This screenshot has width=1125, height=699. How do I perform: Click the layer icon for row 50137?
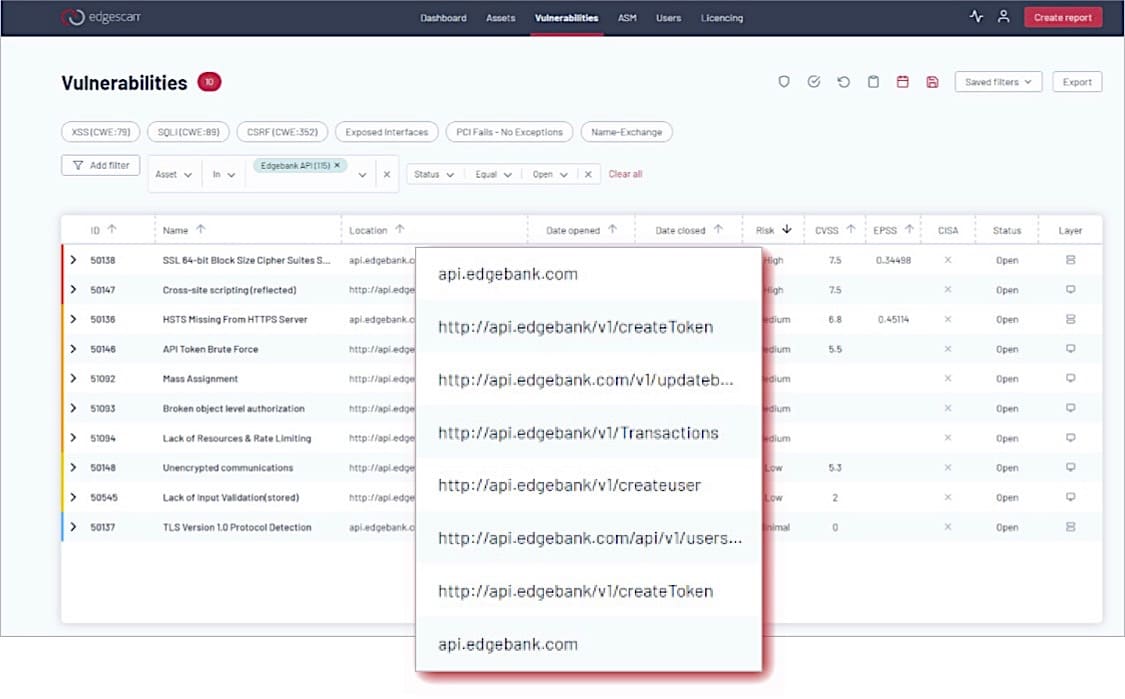click(1070, 527)
